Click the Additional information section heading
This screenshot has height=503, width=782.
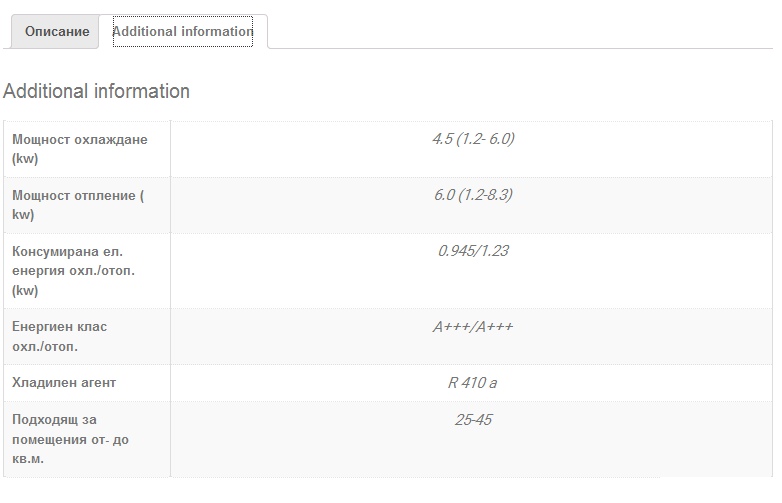[96, 91]
